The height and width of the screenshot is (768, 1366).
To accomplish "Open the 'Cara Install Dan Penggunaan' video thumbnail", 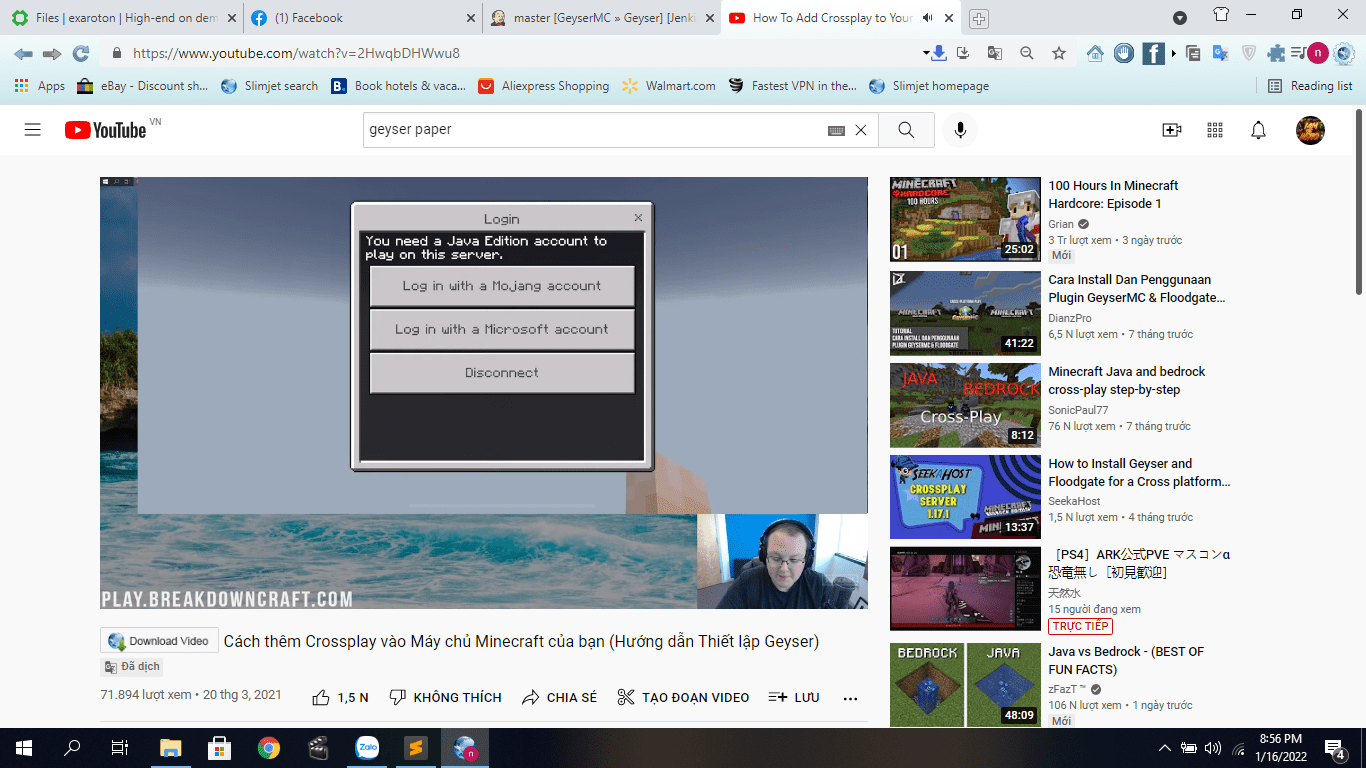I will [x=965, y=313].
